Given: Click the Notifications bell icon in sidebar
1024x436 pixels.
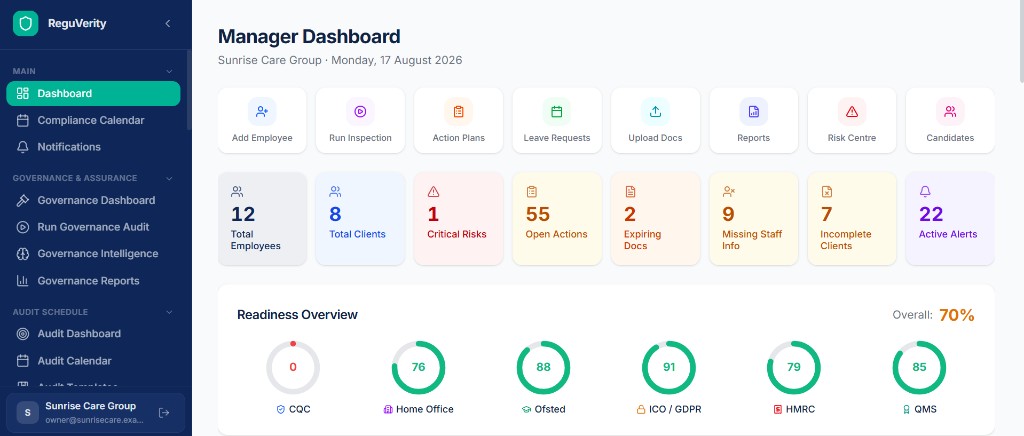Looking at the screenshot, I should tap(23, 147).
